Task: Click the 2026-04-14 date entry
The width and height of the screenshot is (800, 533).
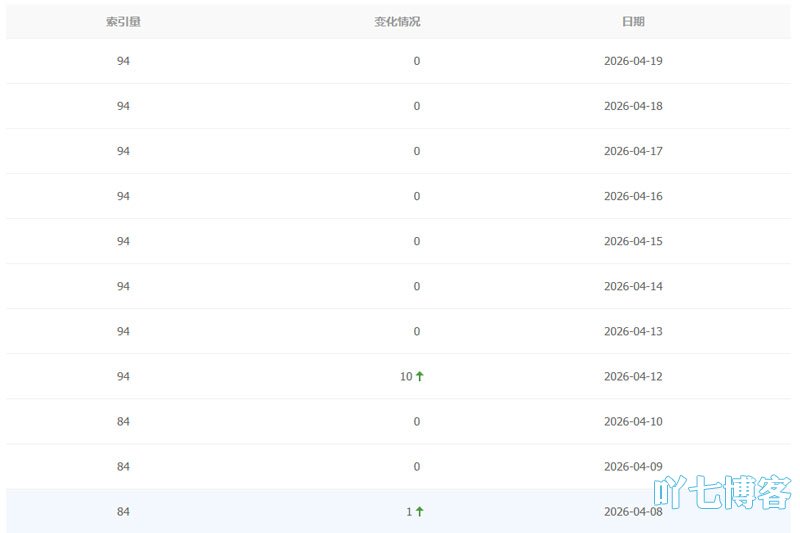Action: (x=633, y=286)
